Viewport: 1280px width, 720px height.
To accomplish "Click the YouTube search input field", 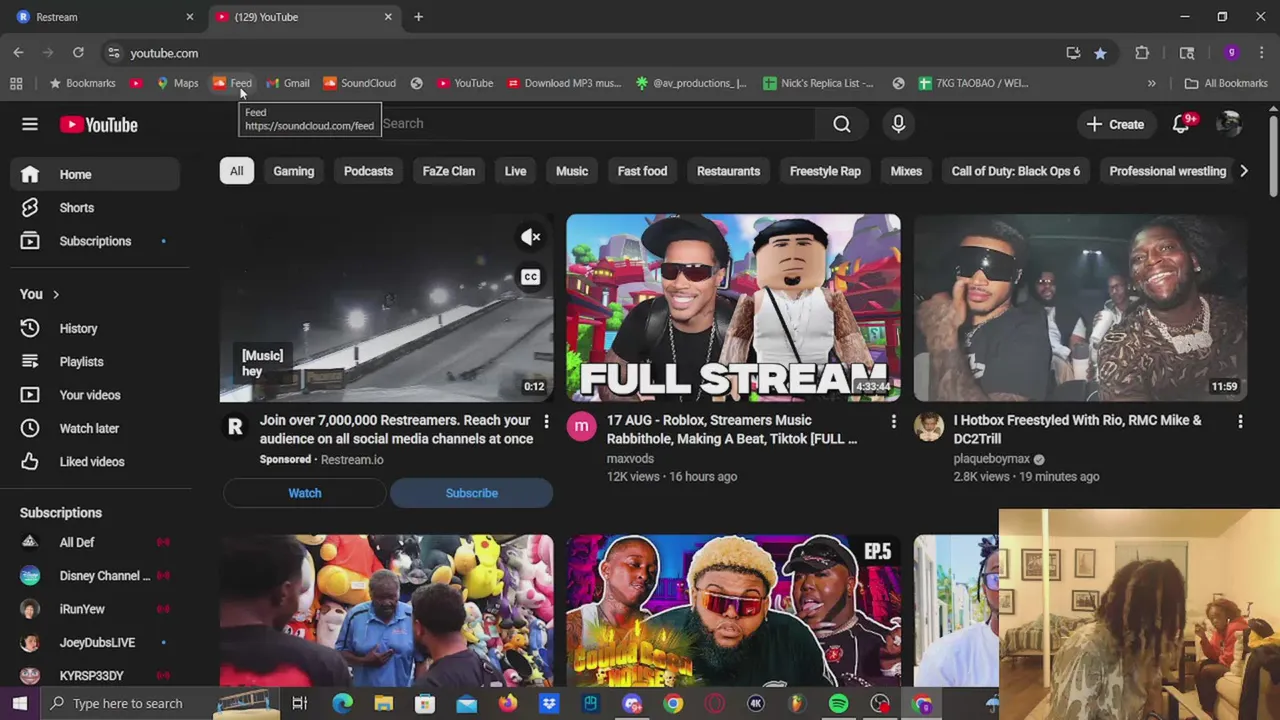I will tap(597, 124).
